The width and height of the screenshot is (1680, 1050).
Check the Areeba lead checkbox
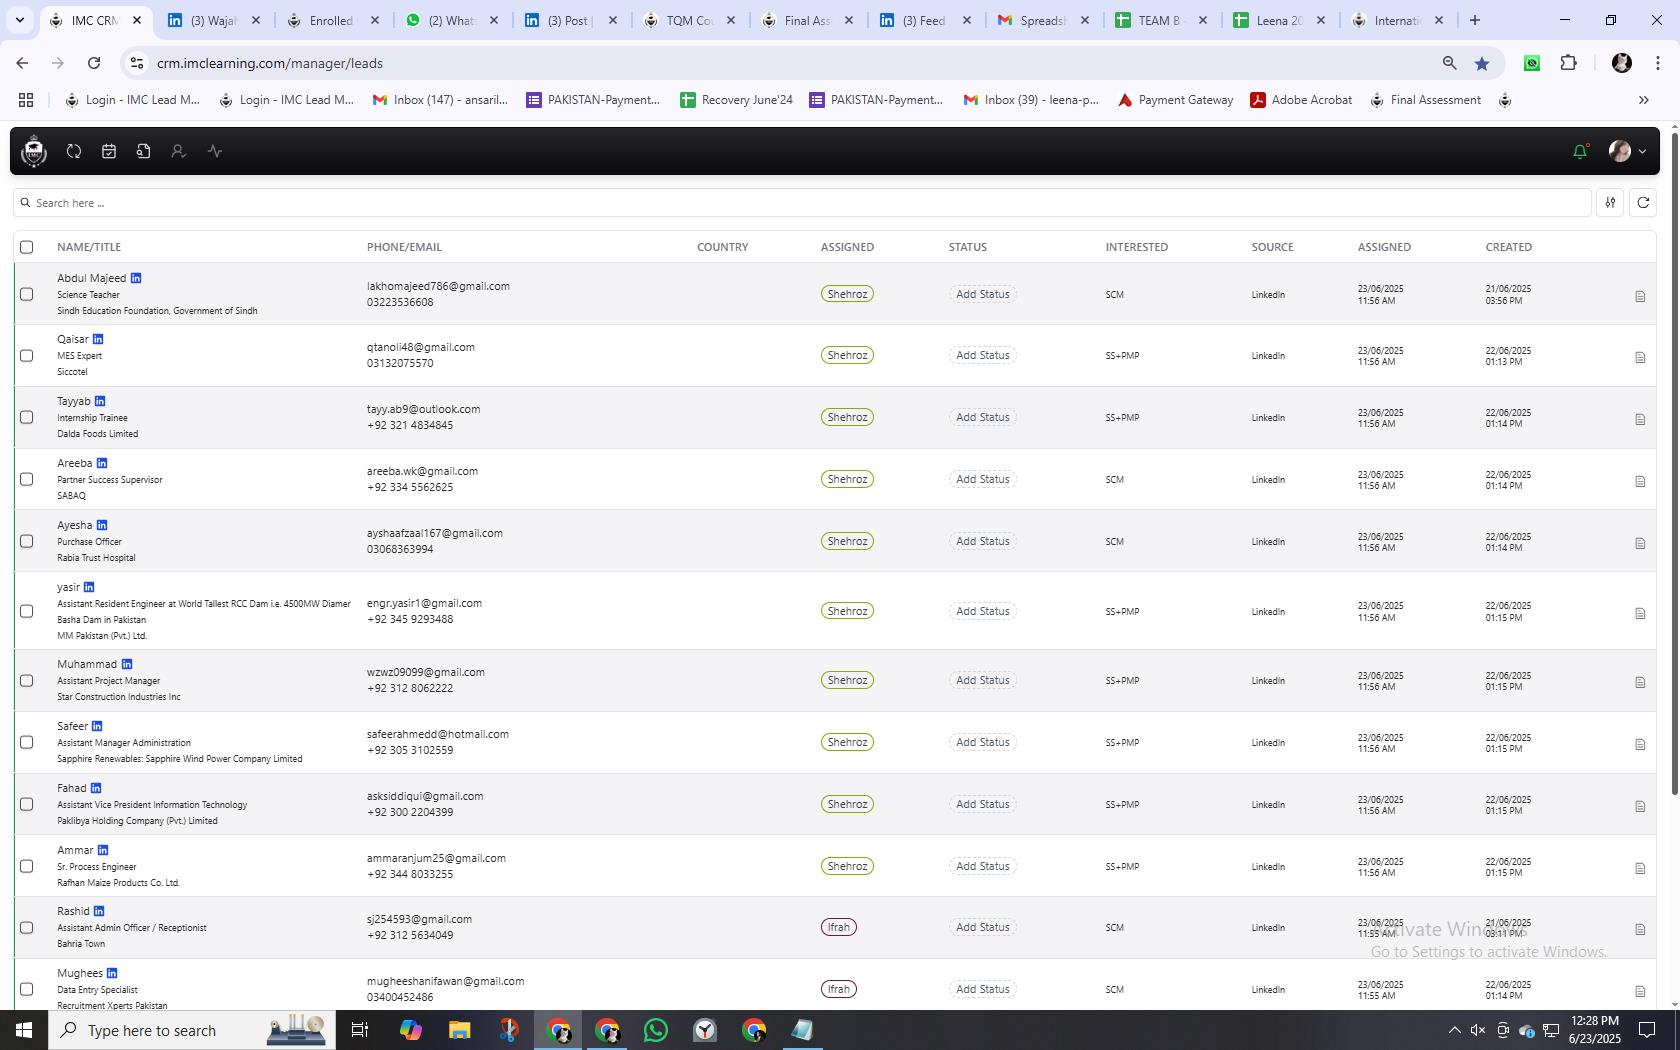[27, 479]
